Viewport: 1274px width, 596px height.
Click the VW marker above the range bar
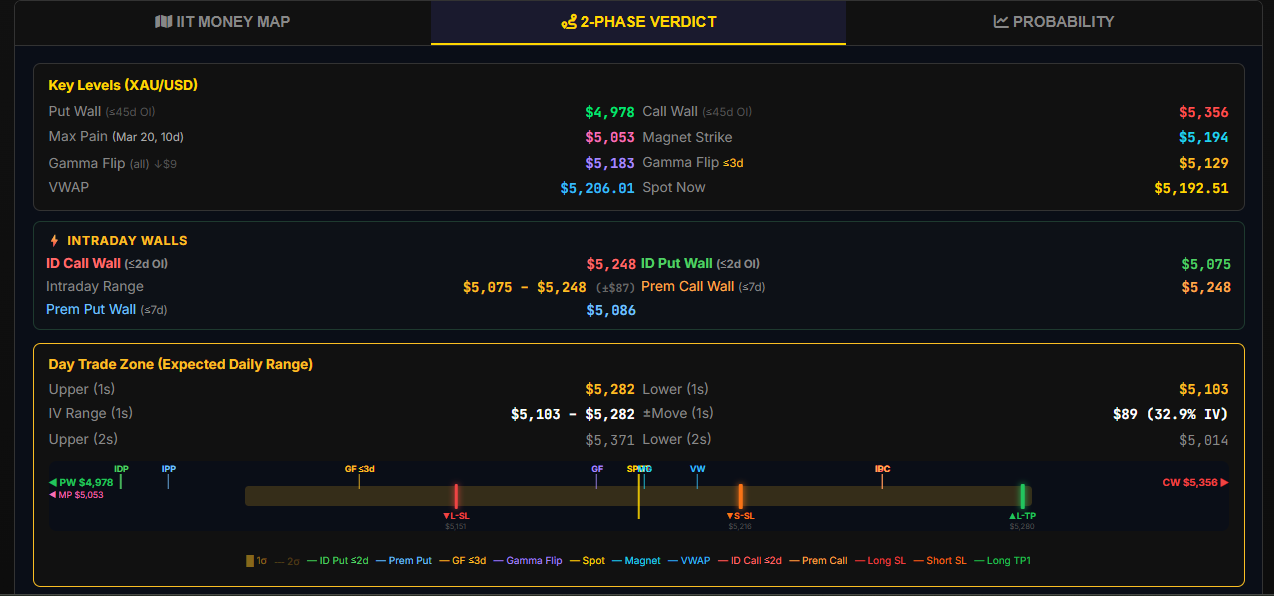697,469
